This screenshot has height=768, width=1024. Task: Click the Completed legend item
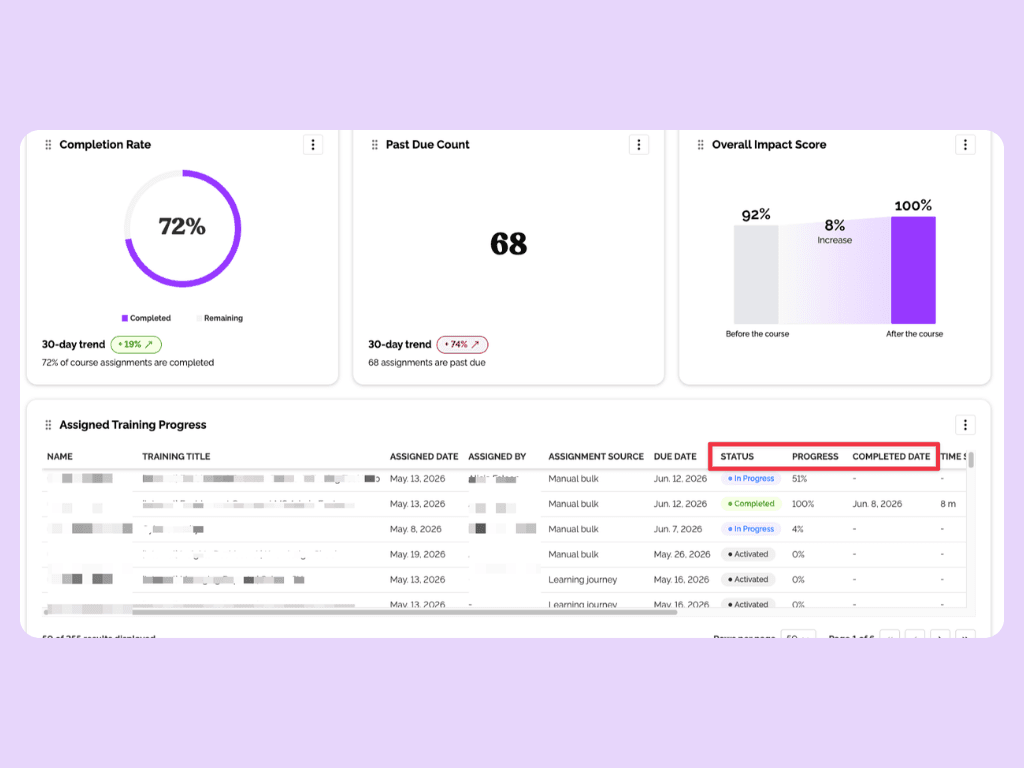[146, 318]
